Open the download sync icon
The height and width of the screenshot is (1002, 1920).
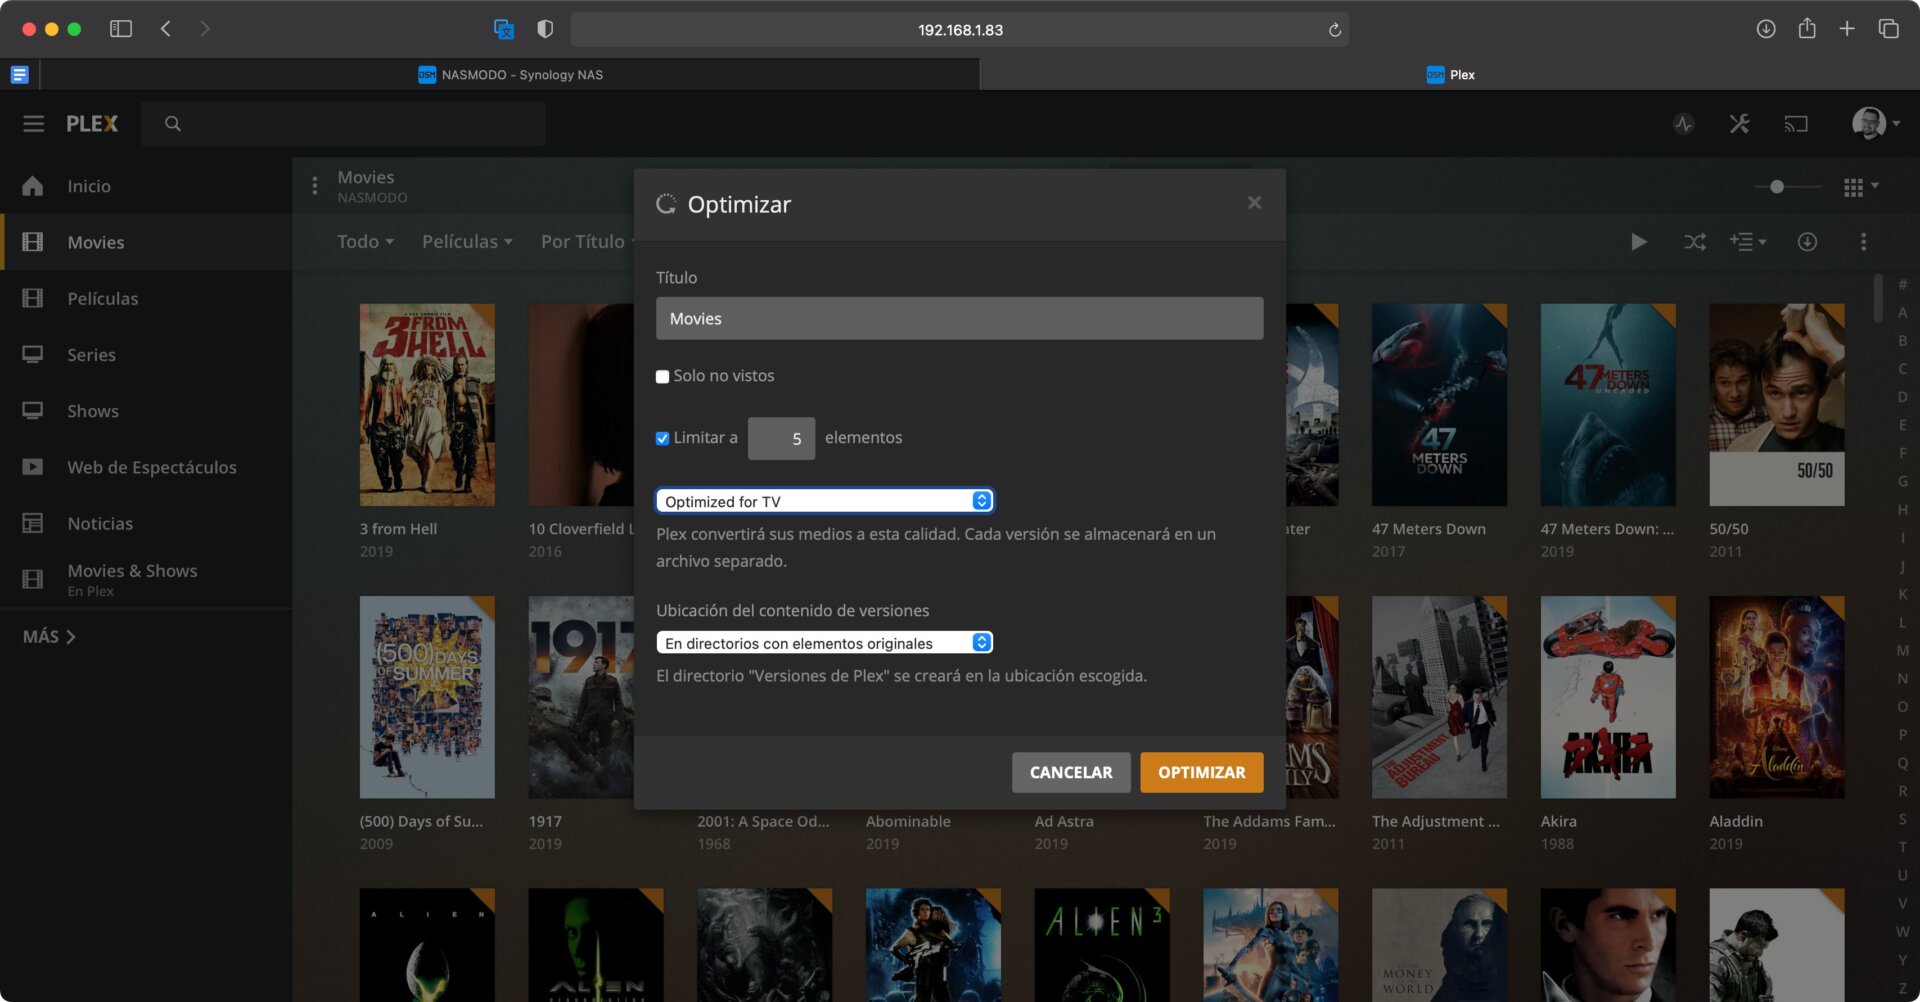pyautogui.click(x=1806, y=241)
